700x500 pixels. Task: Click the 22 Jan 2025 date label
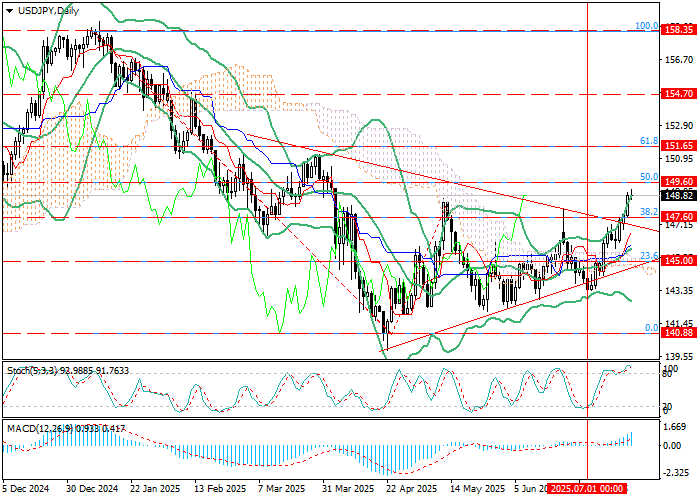(x=155, y=489)
